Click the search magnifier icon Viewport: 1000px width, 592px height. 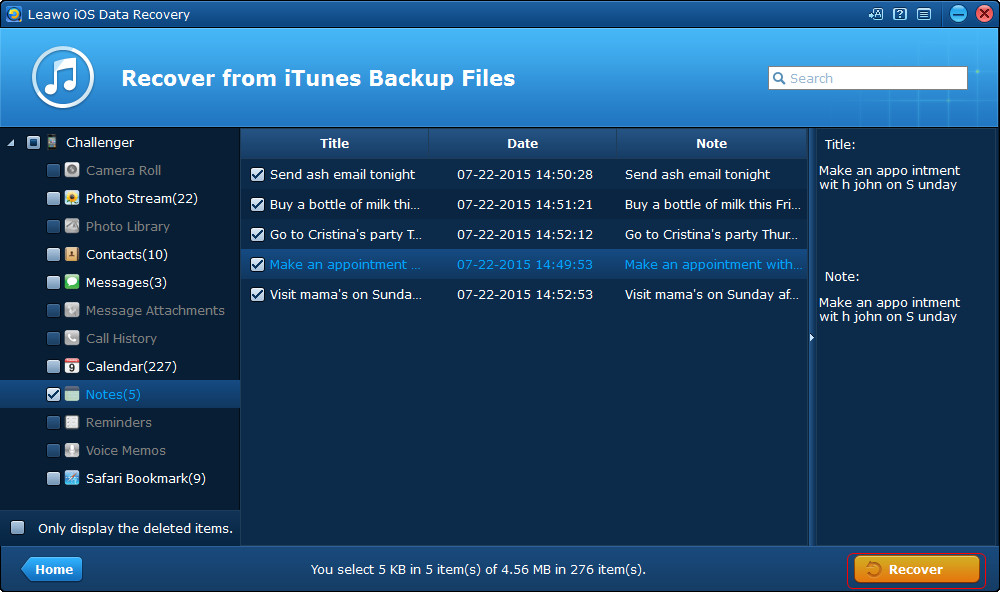[779, 78]
